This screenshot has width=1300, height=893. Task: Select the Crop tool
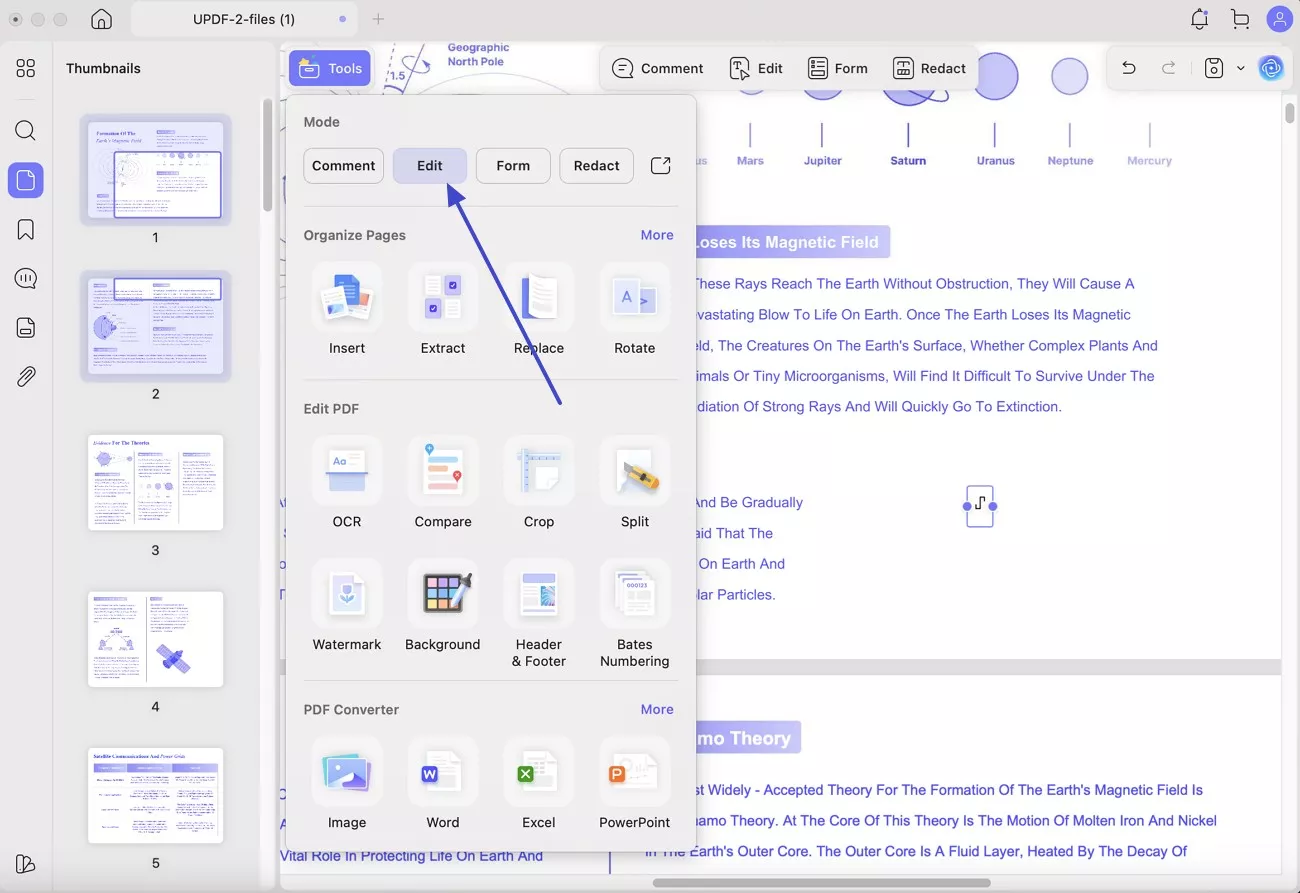[539, 485]
